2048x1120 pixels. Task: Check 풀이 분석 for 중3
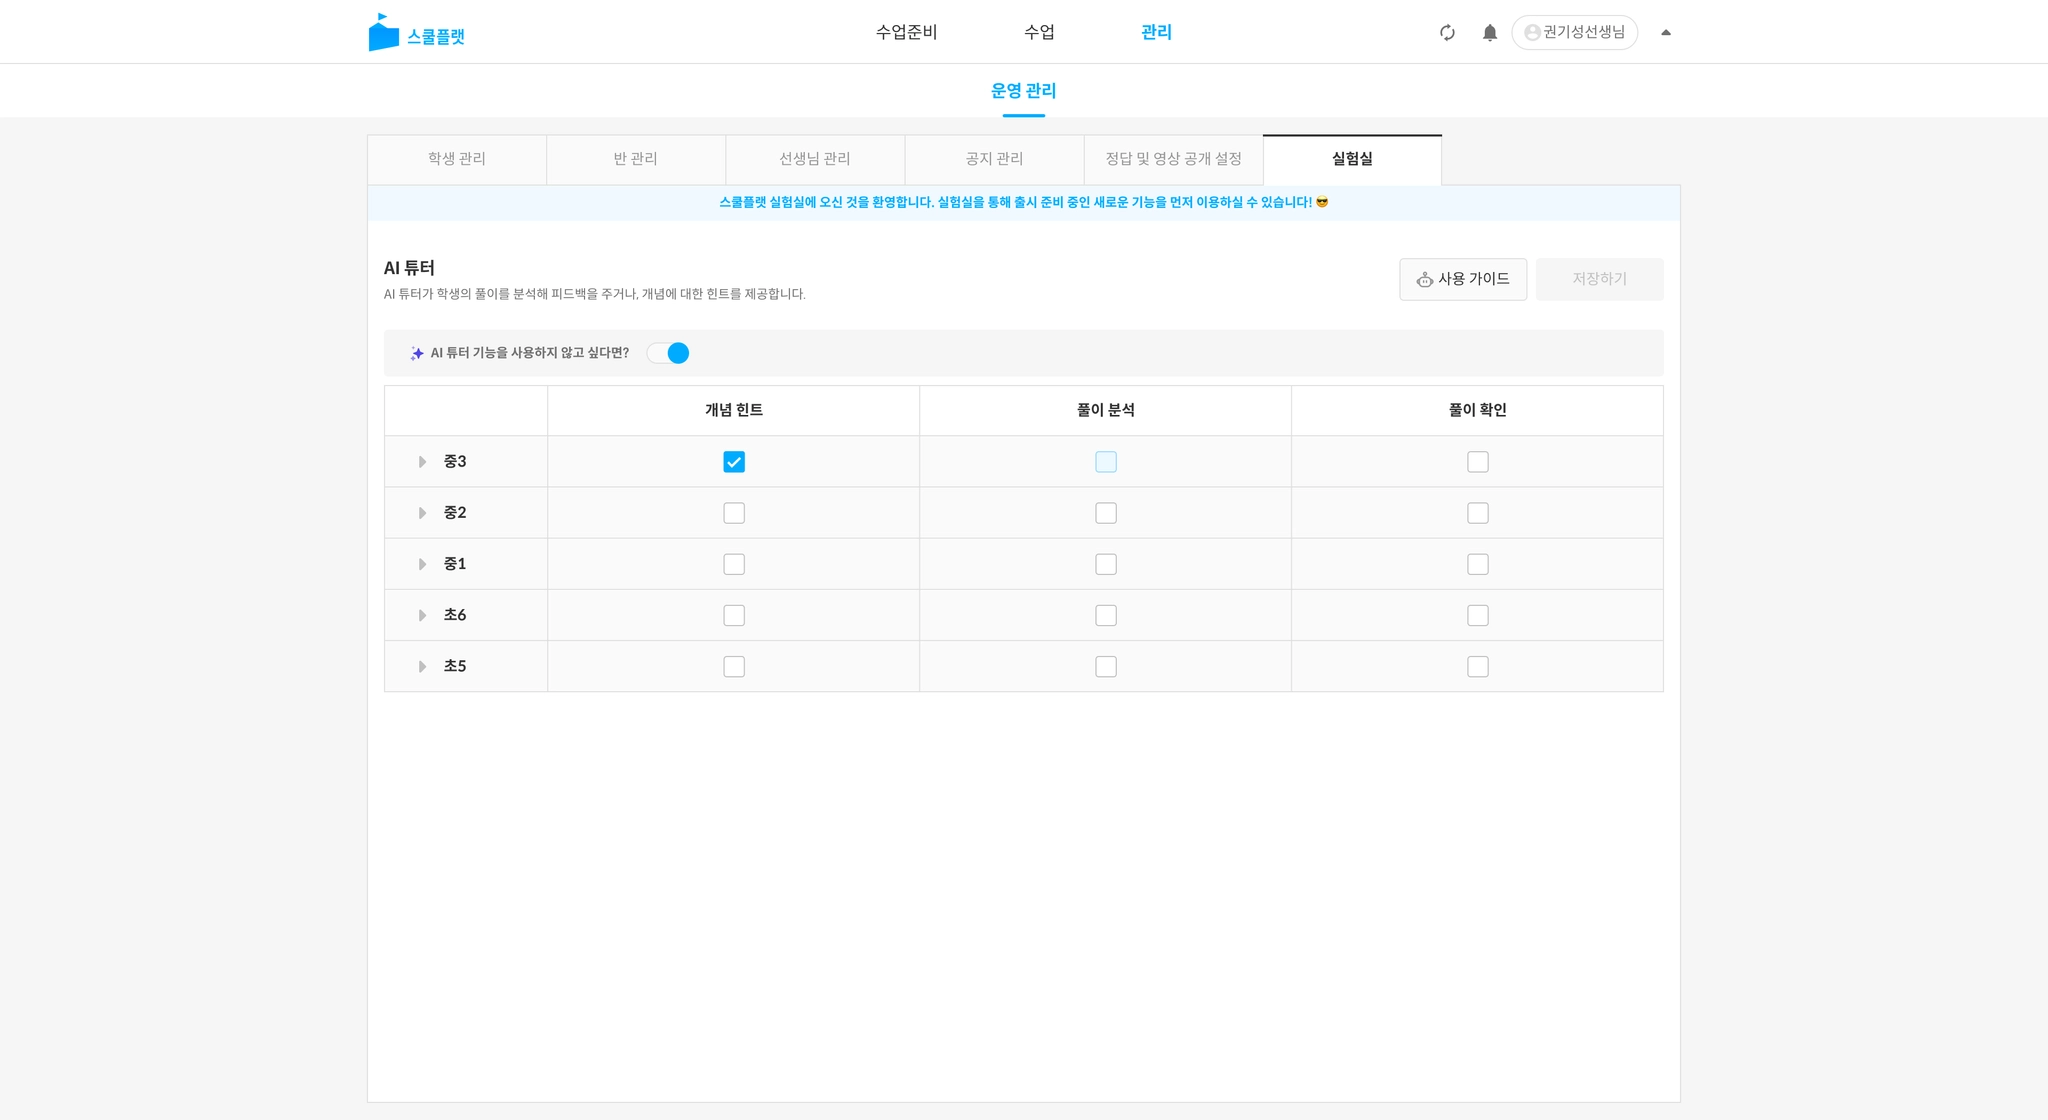coord(1105,462)
